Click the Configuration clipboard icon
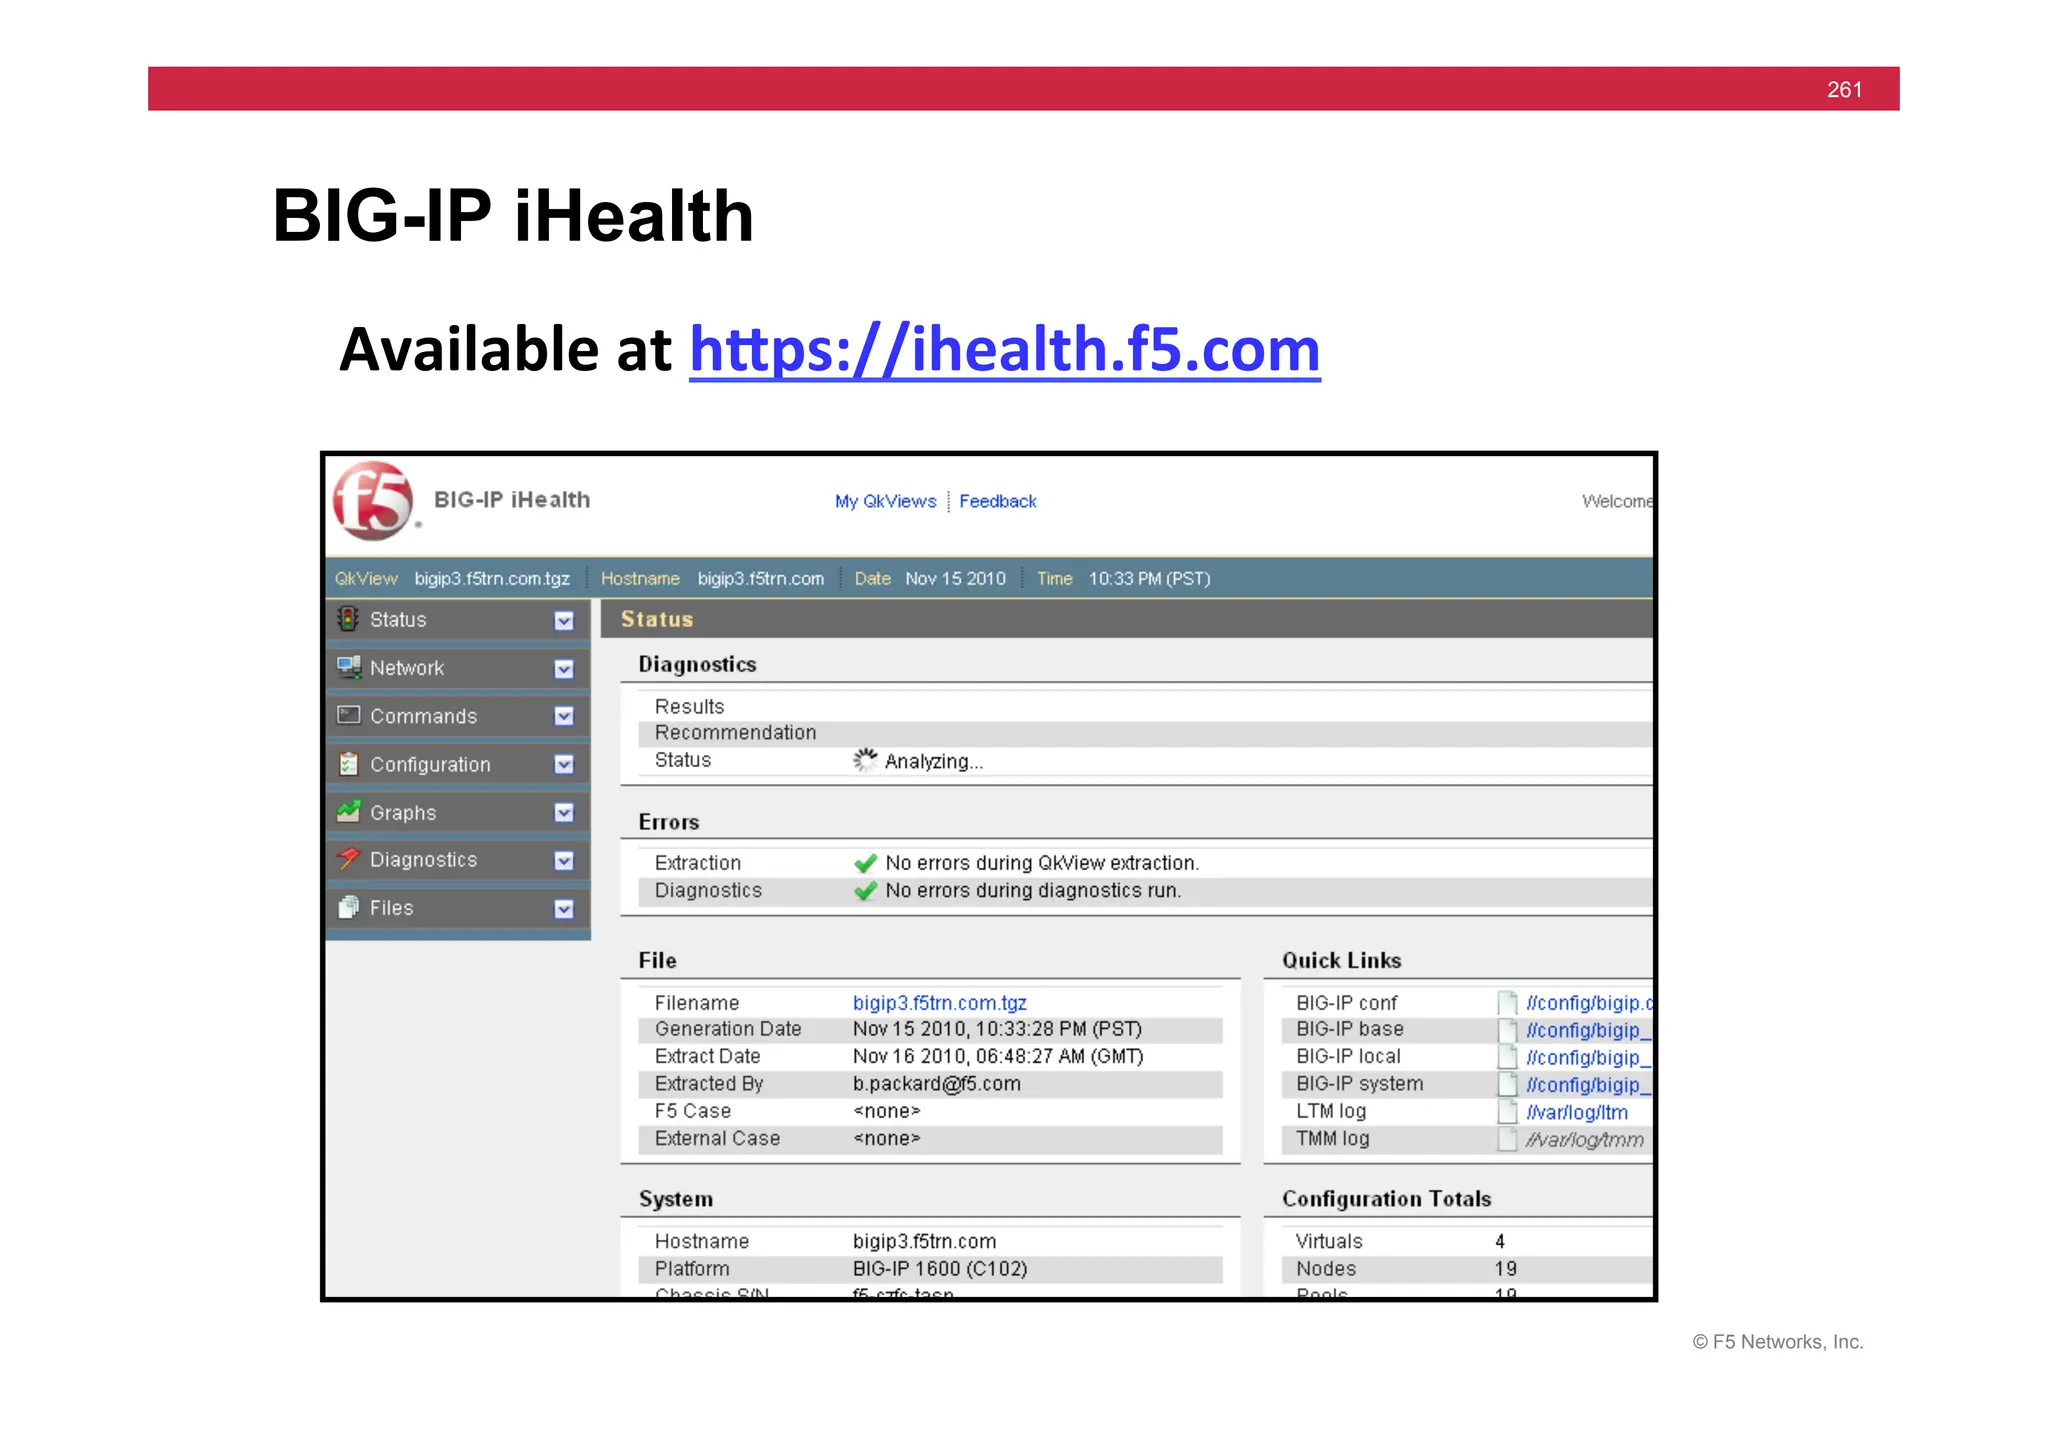 [x=348, y=764]
